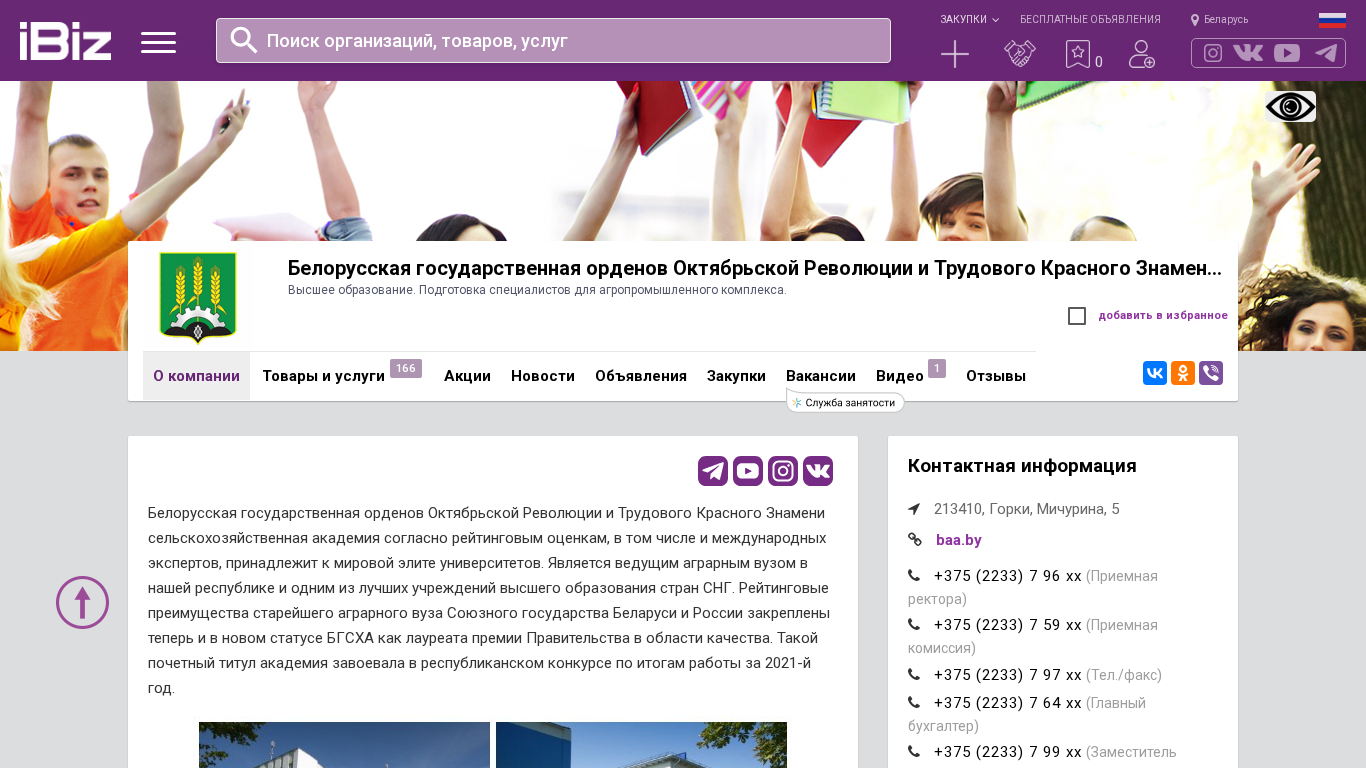
Task: Click the 166 badge on Товары и услуги
Action: 406,369
